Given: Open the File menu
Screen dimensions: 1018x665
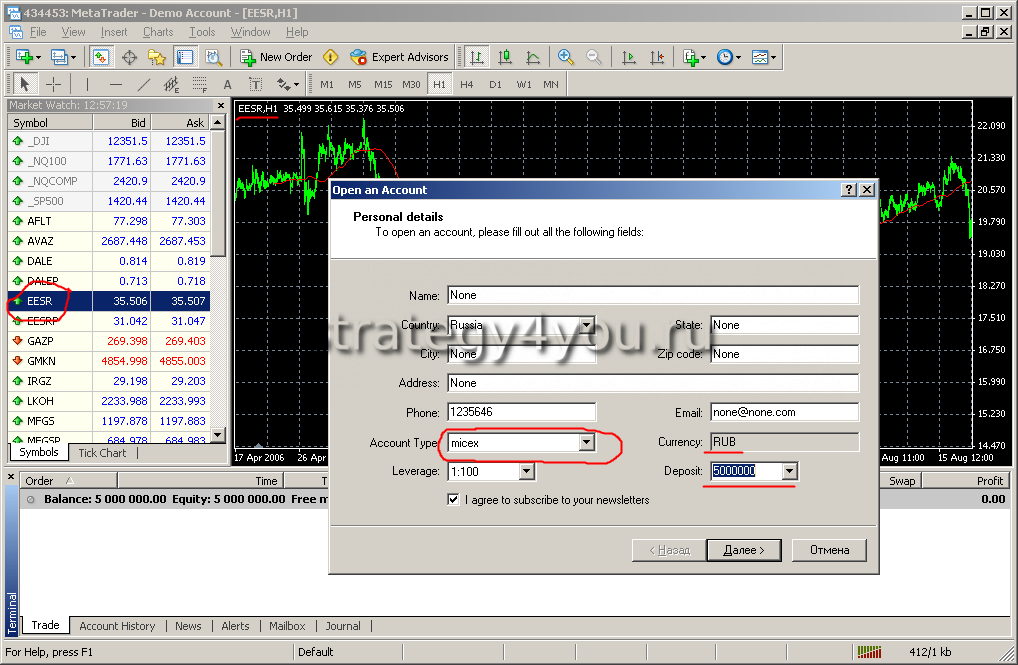Looking at the screenshot, I should tap(38, 32).
